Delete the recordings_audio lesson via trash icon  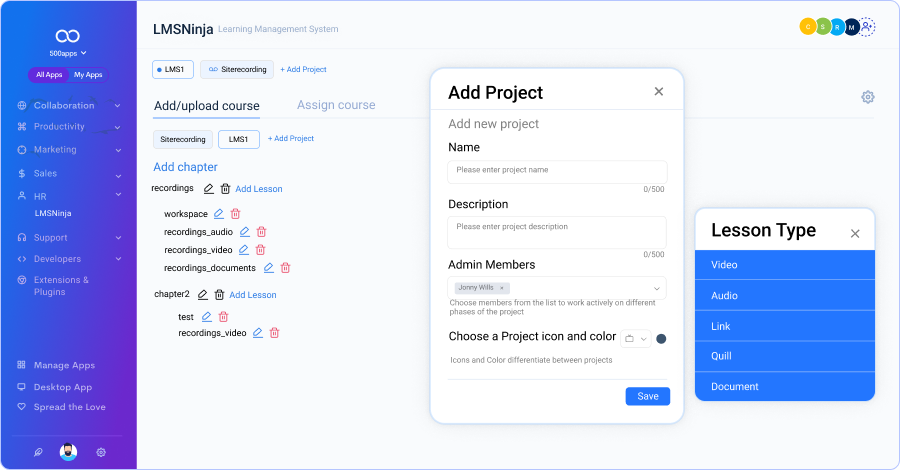[261, 232]
